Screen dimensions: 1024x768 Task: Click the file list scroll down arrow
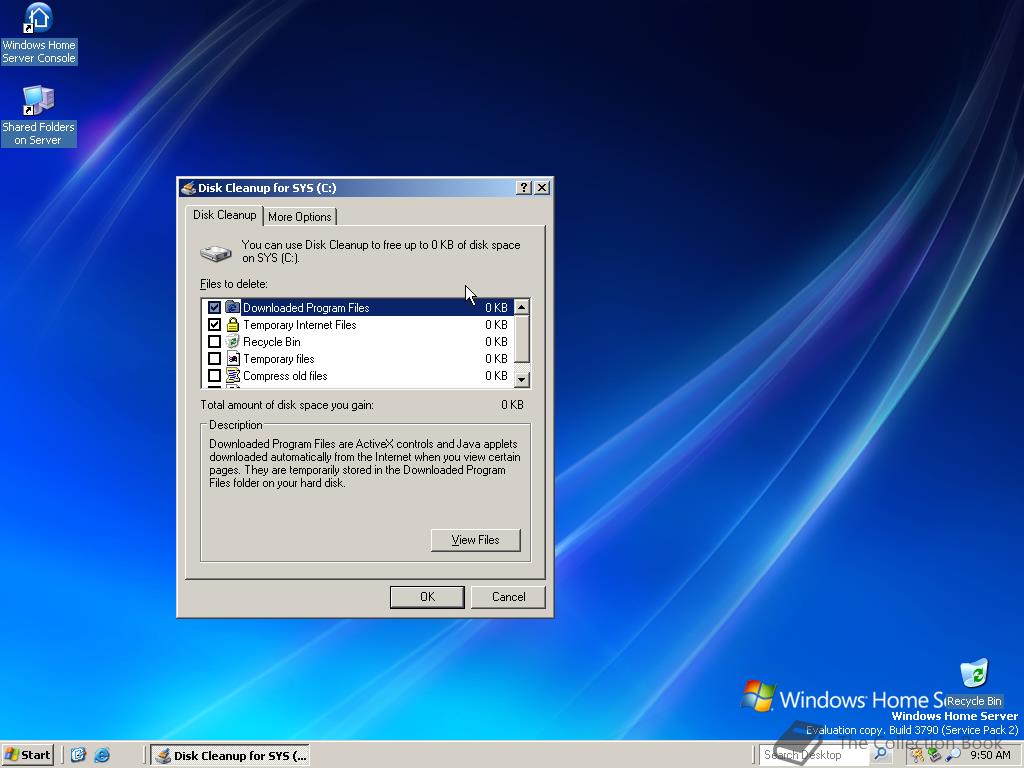click(522, 379)
